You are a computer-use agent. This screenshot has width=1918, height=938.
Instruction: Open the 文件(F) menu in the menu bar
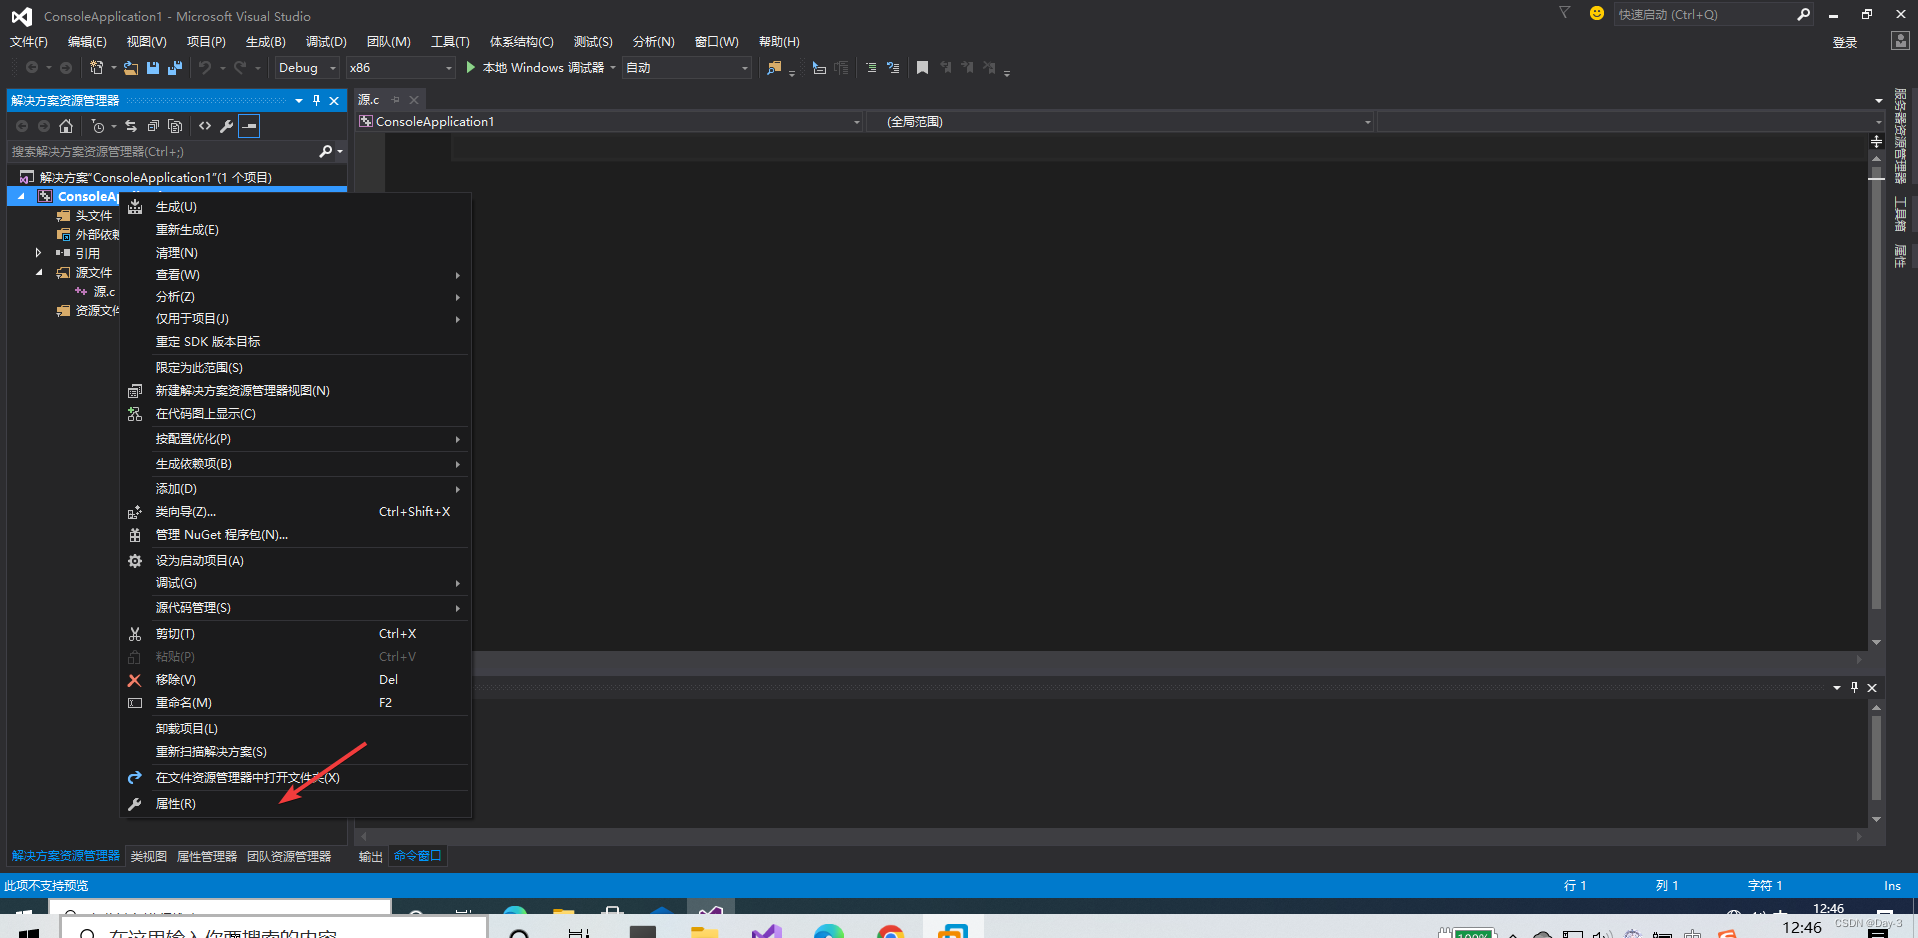(29, 42)
